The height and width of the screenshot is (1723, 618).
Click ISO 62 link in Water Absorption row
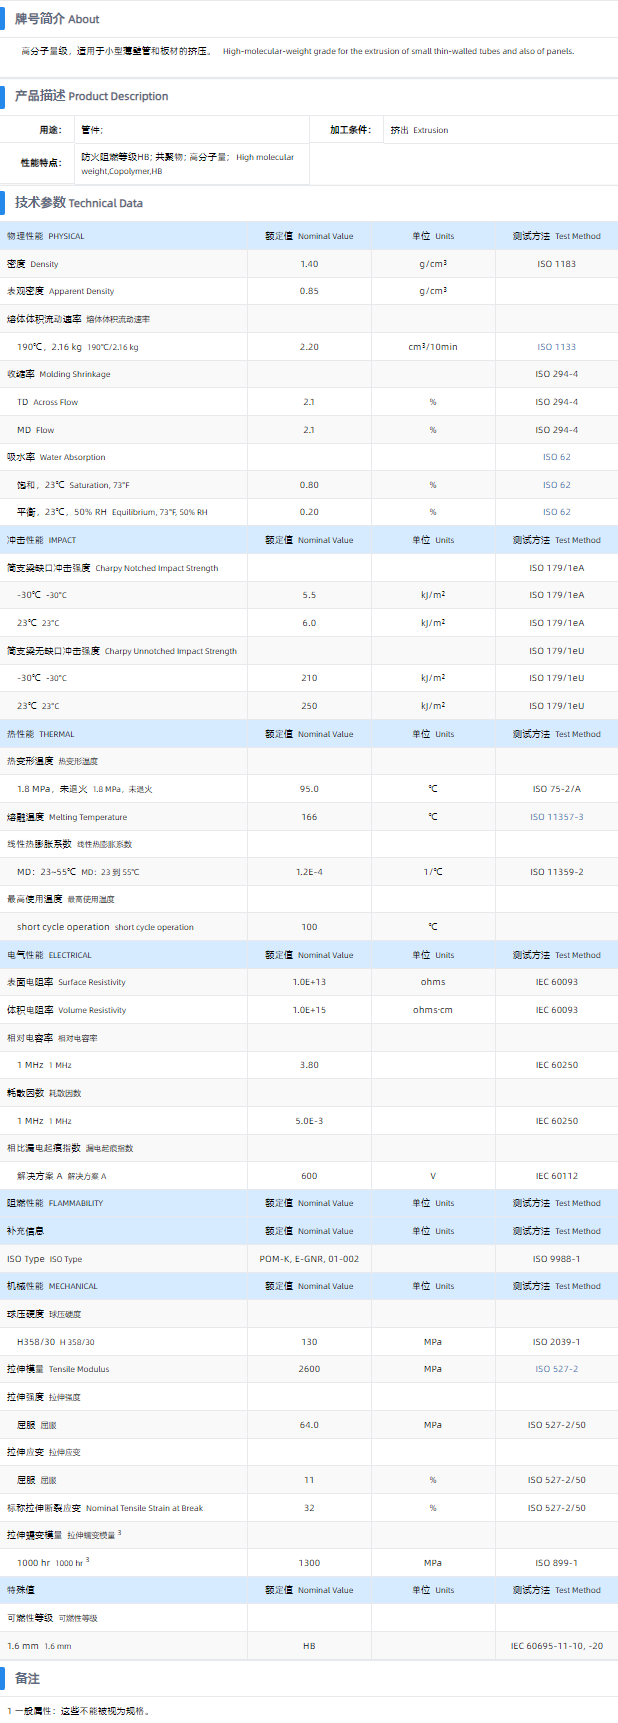point(556,457)
